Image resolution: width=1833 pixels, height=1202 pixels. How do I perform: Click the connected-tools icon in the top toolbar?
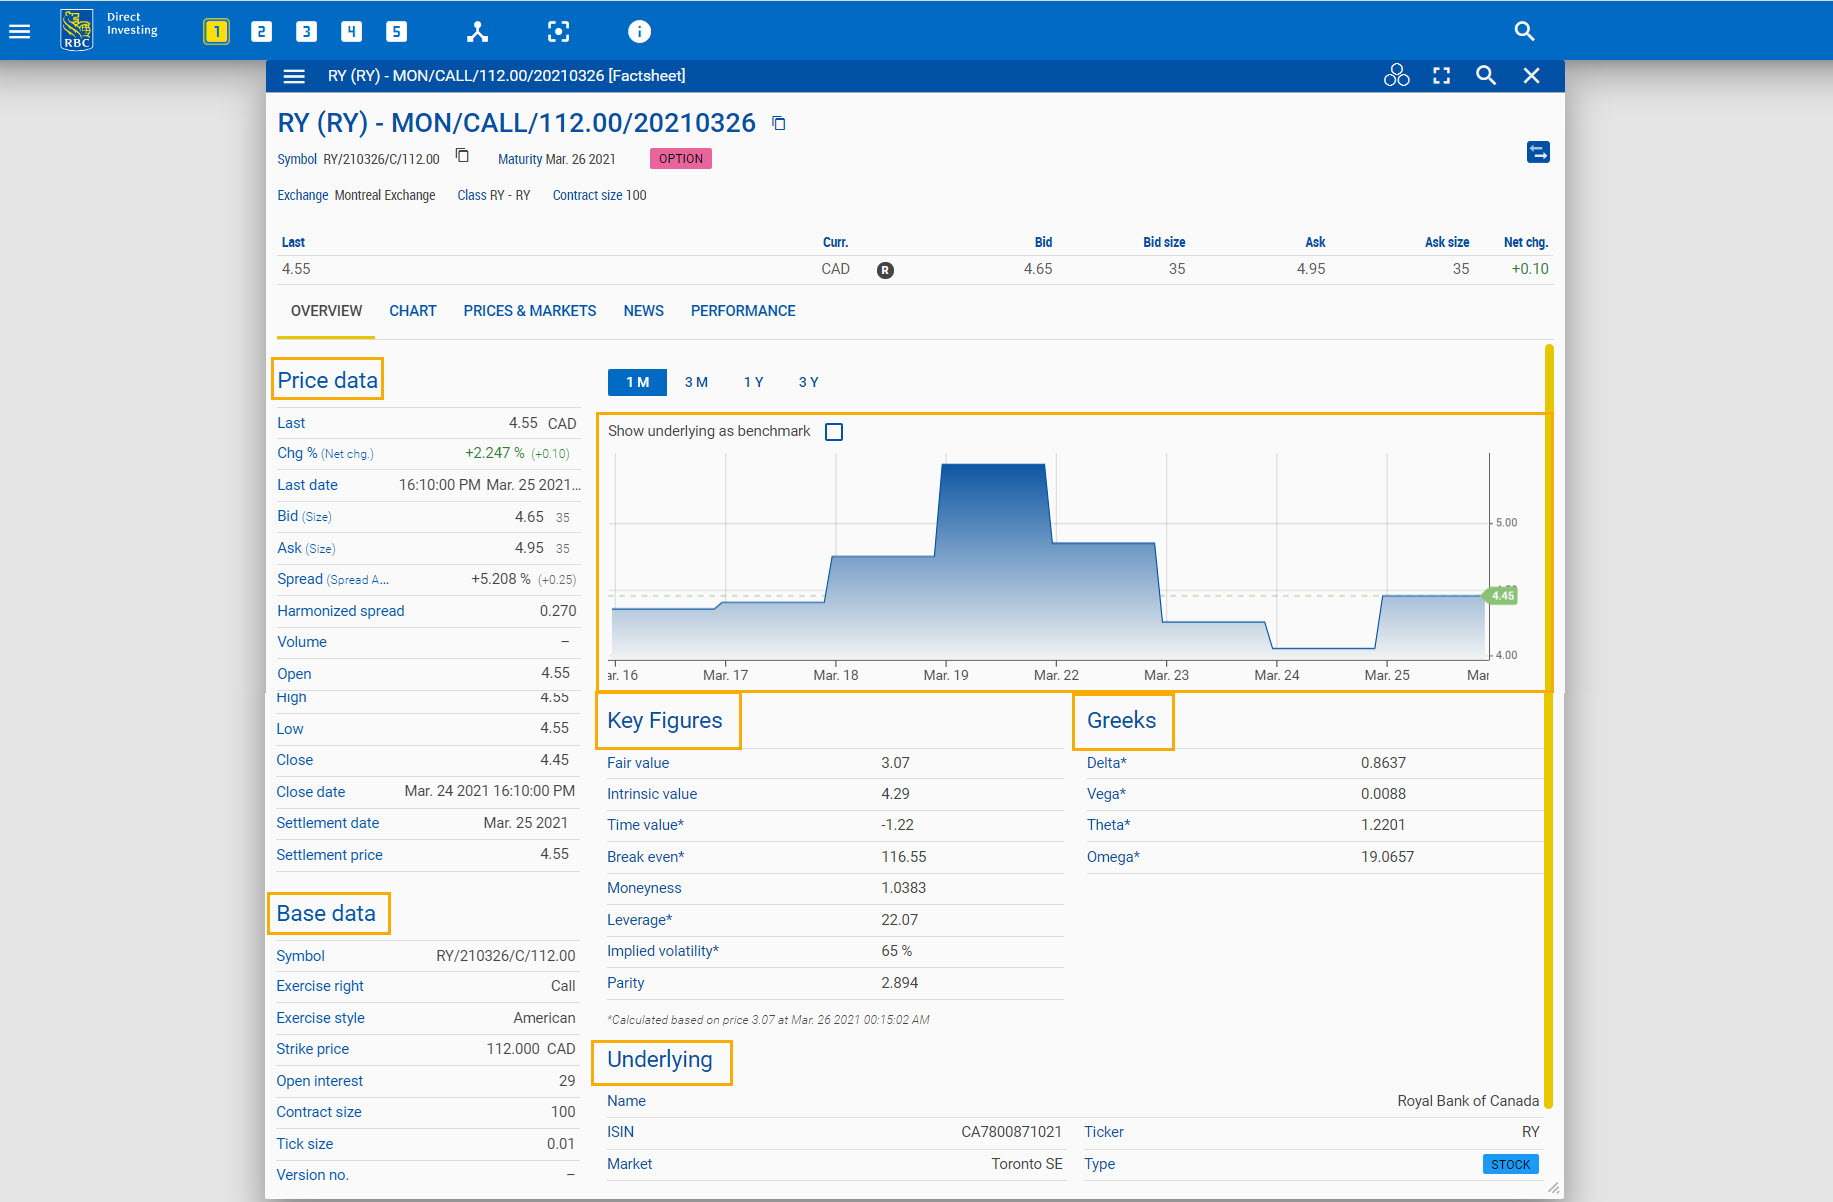(x=477, y=31)
